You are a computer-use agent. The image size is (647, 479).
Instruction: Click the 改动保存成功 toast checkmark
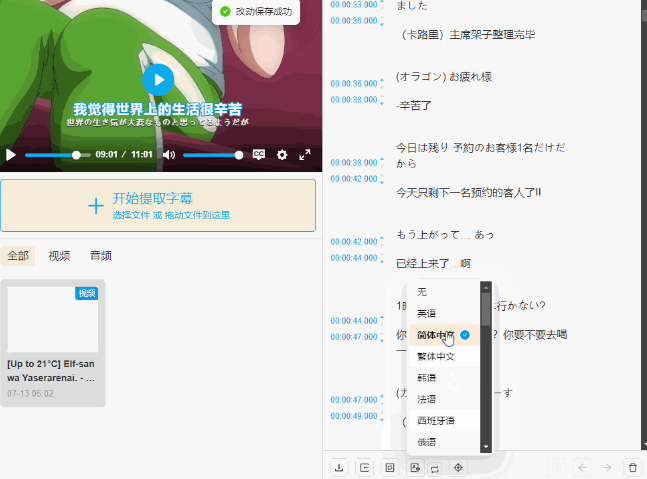(225, 12)
